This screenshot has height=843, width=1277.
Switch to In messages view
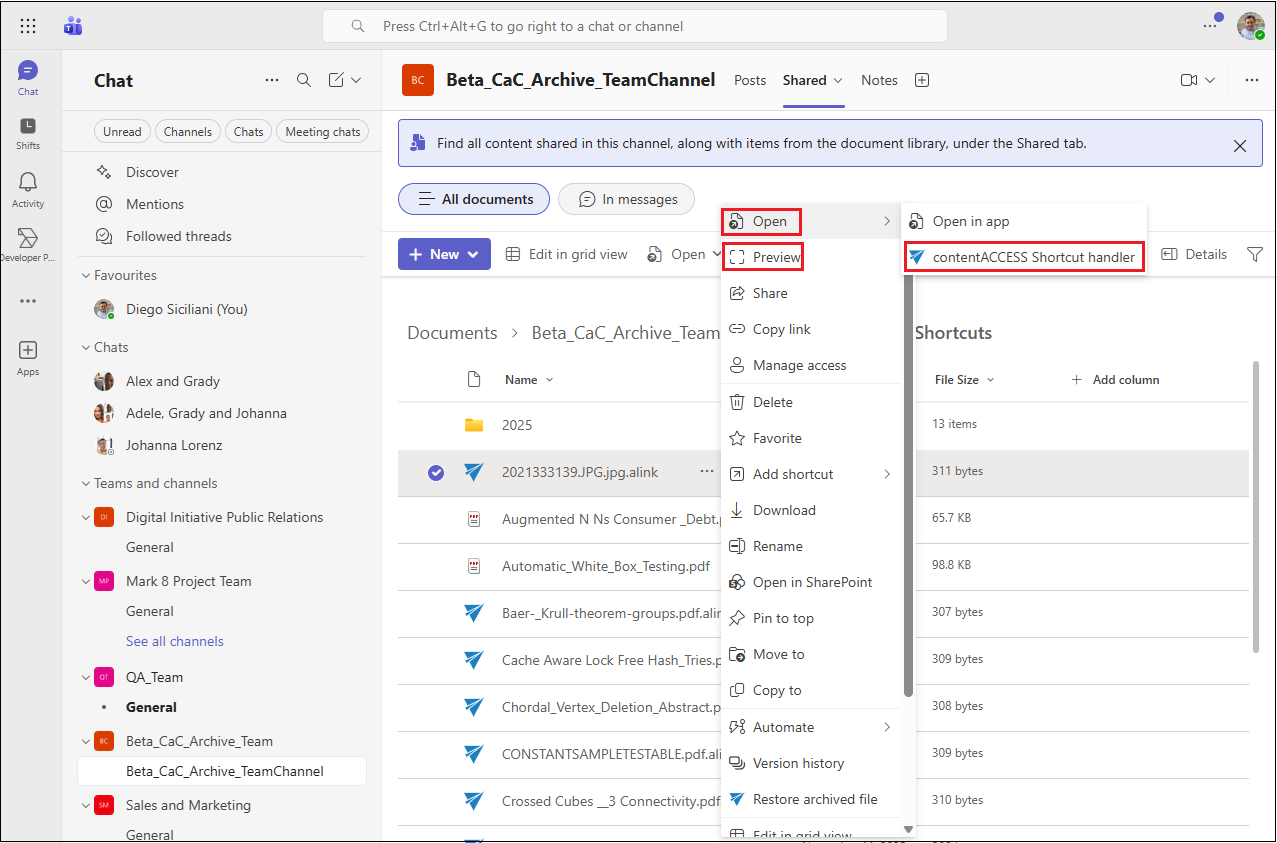tap(626, 200)
